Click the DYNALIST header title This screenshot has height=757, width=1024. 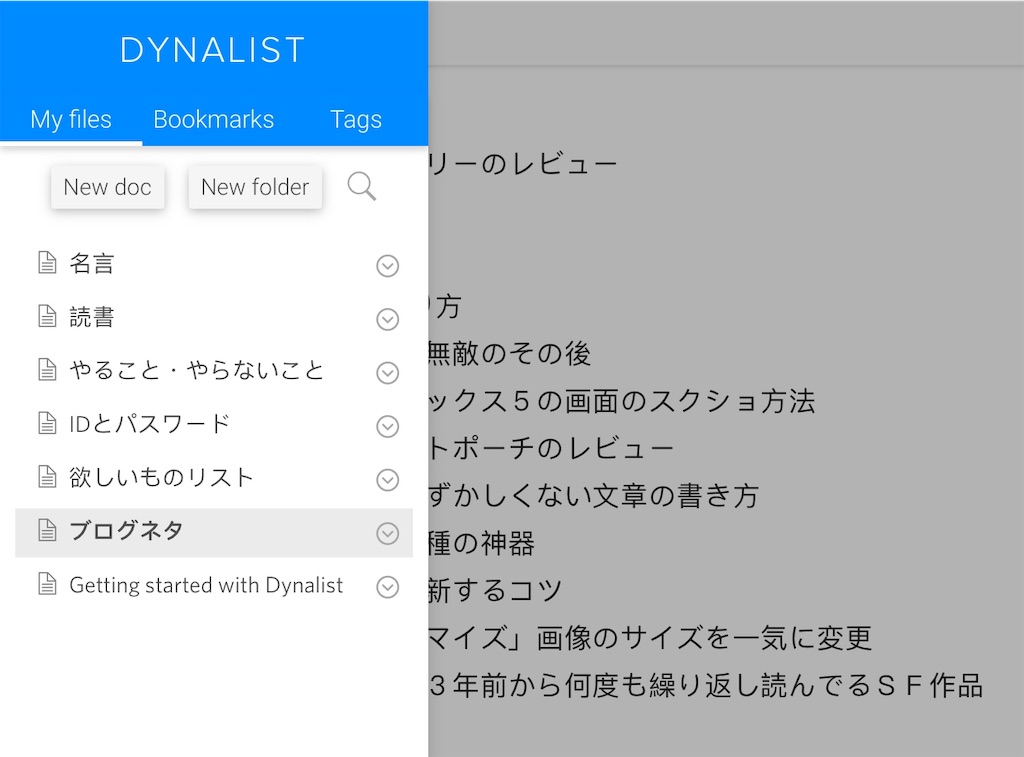pos(213,50)
